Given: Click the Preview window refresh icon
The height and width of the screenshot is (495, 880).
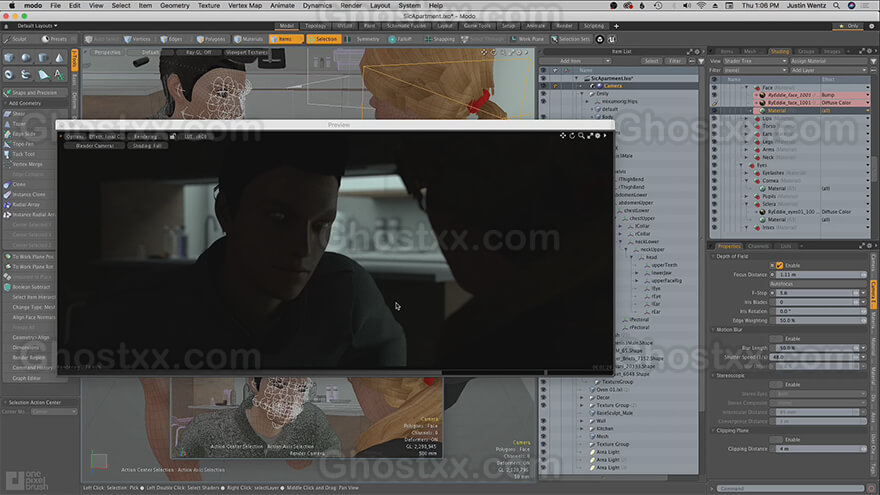Looking at the screenshot, I should tap(572, 136).
